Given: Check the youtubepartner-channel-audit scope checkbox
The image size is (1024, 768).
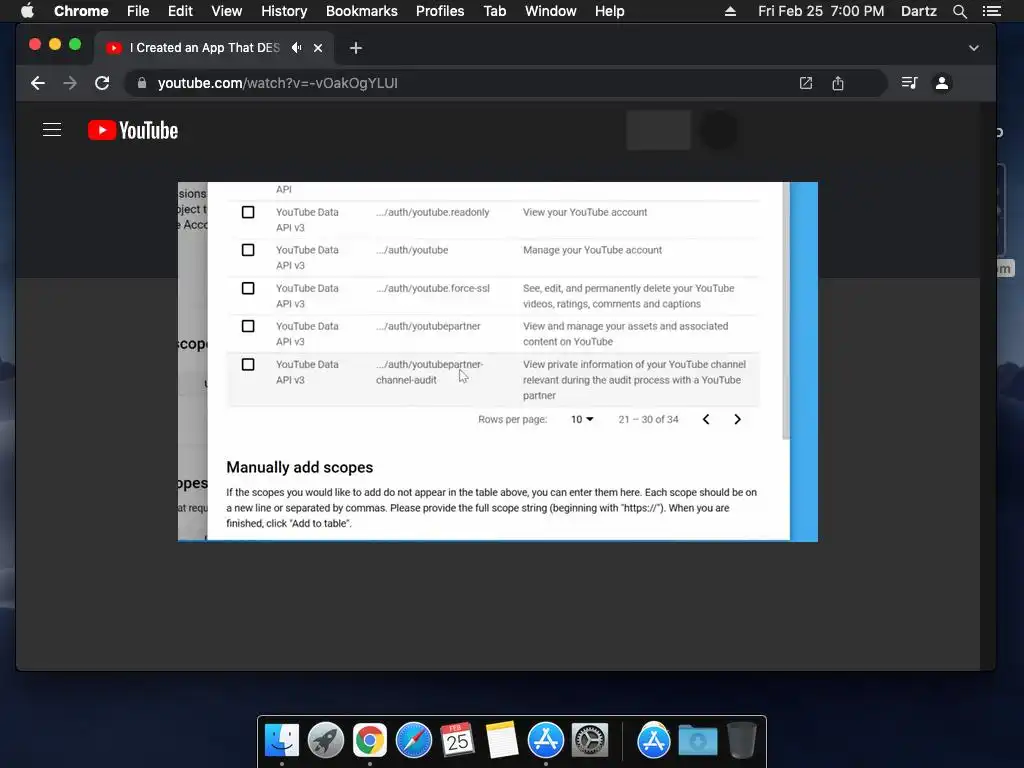Looking at the screenshot, I should point(248,364).
